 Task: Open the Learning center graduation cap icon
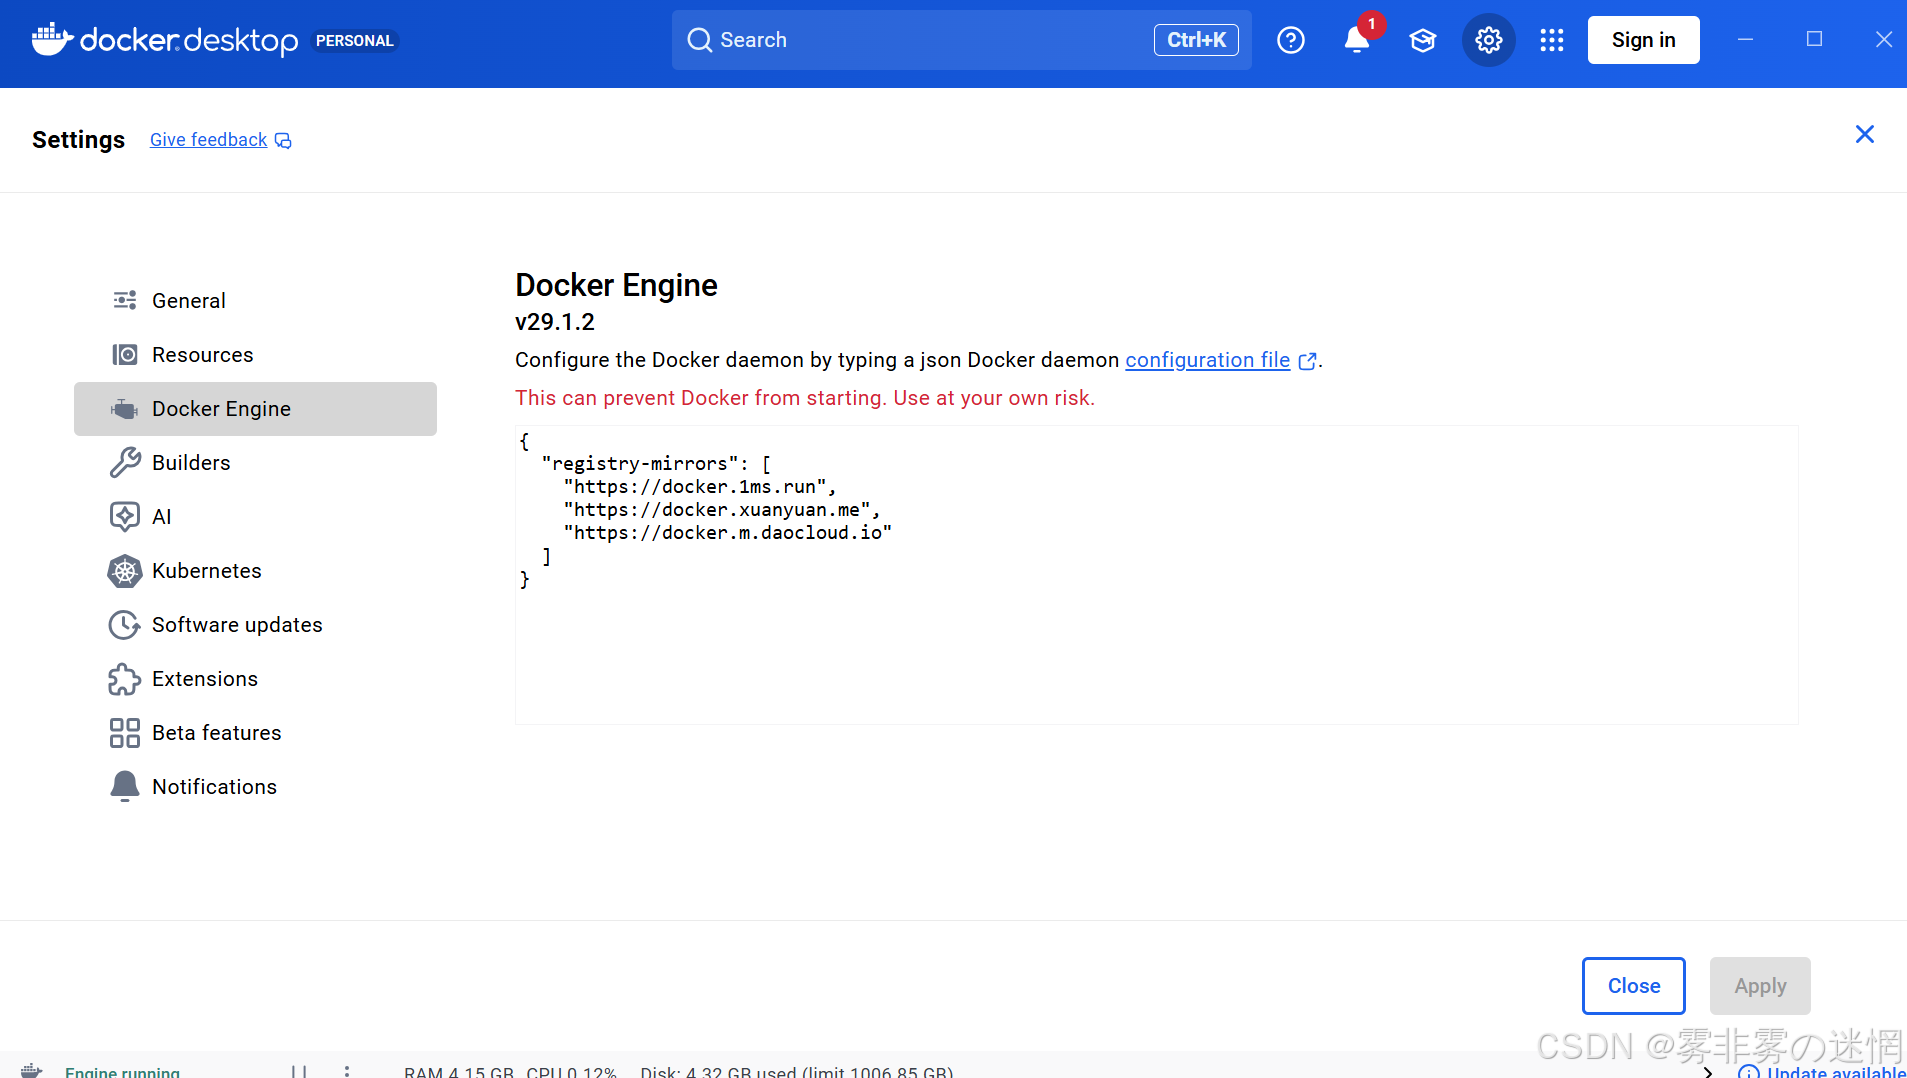[1422, 40]
